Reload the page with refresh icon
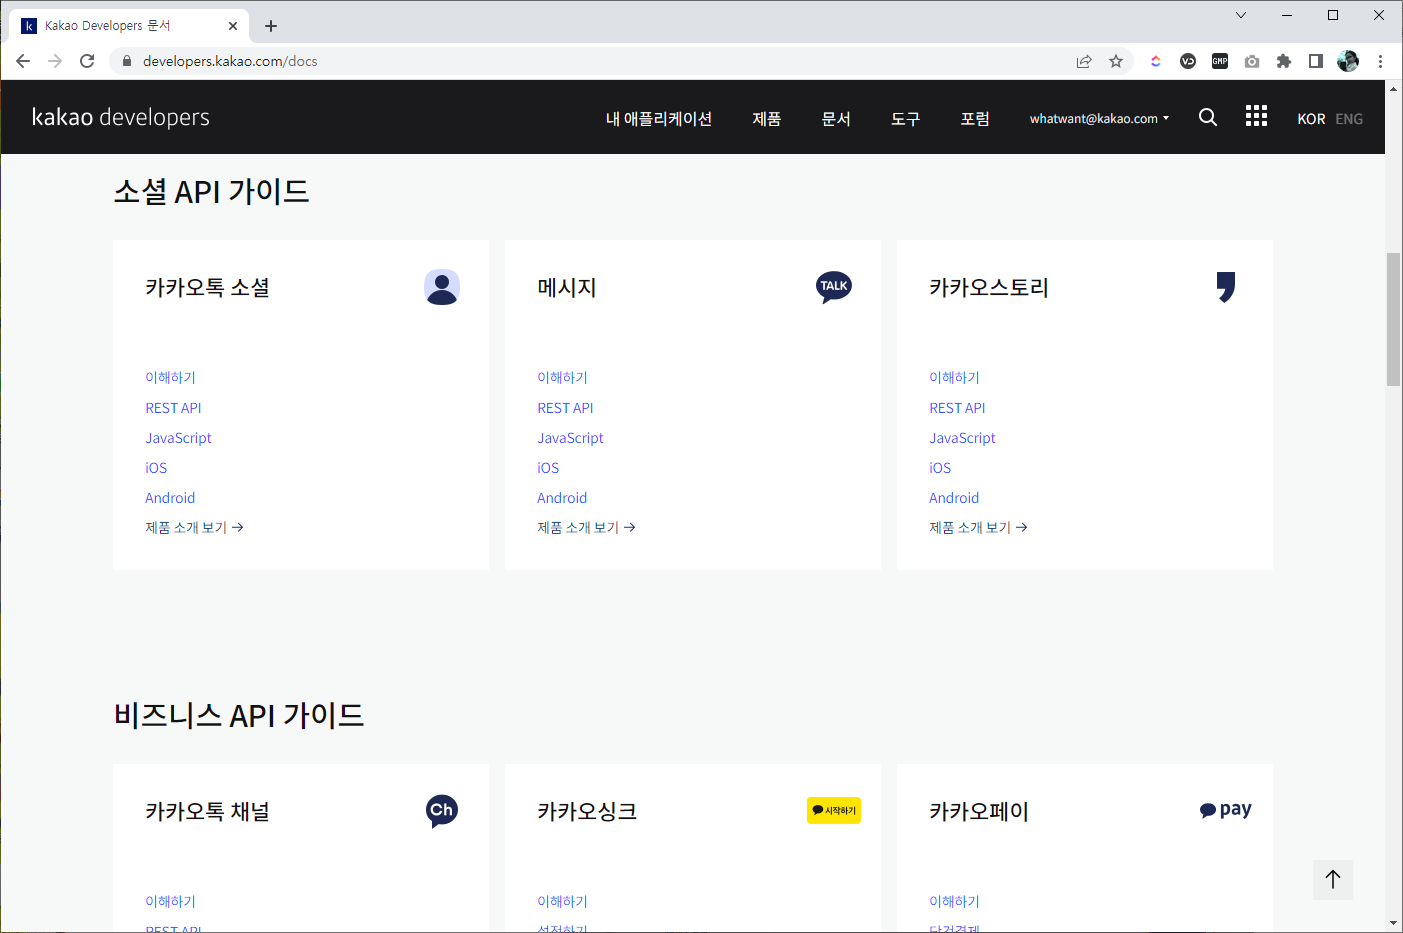This screenshot has width=1403, height=933. [x=87, y=61]
